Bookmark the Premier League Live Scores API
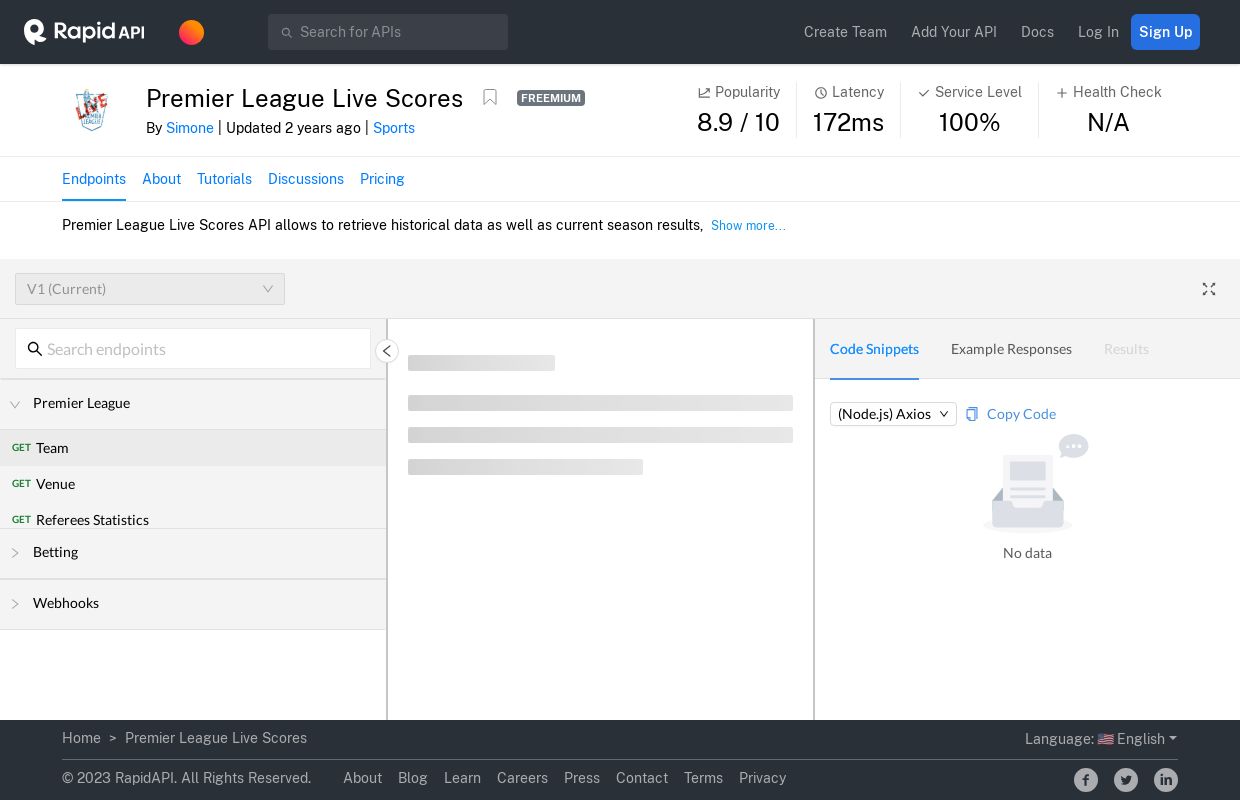The height and width of the screenshot is (800, 1240). click(490, 97)
